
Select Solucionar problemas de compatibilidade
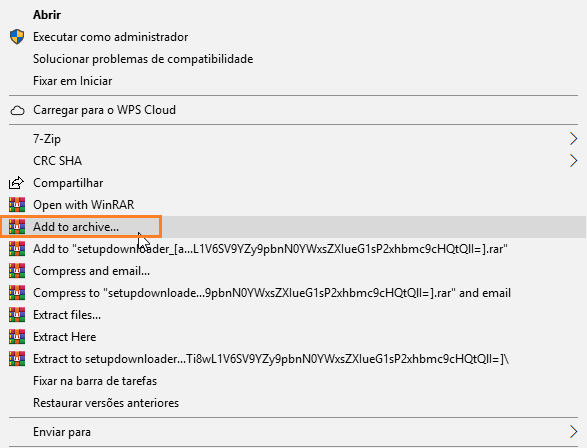pyautogui.click(x=143, y=59)
